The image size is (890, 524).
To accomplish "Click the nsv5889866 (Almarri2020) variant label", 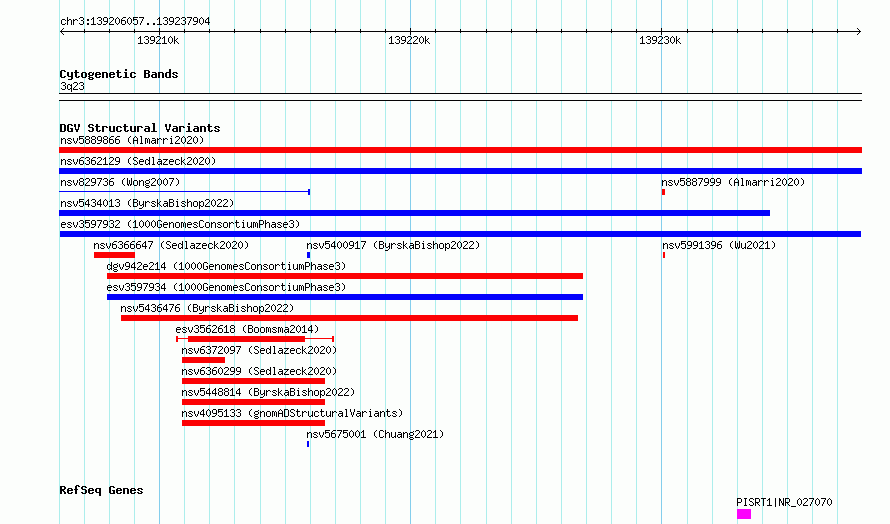I will pyautogui.click(x=132, y=140).
